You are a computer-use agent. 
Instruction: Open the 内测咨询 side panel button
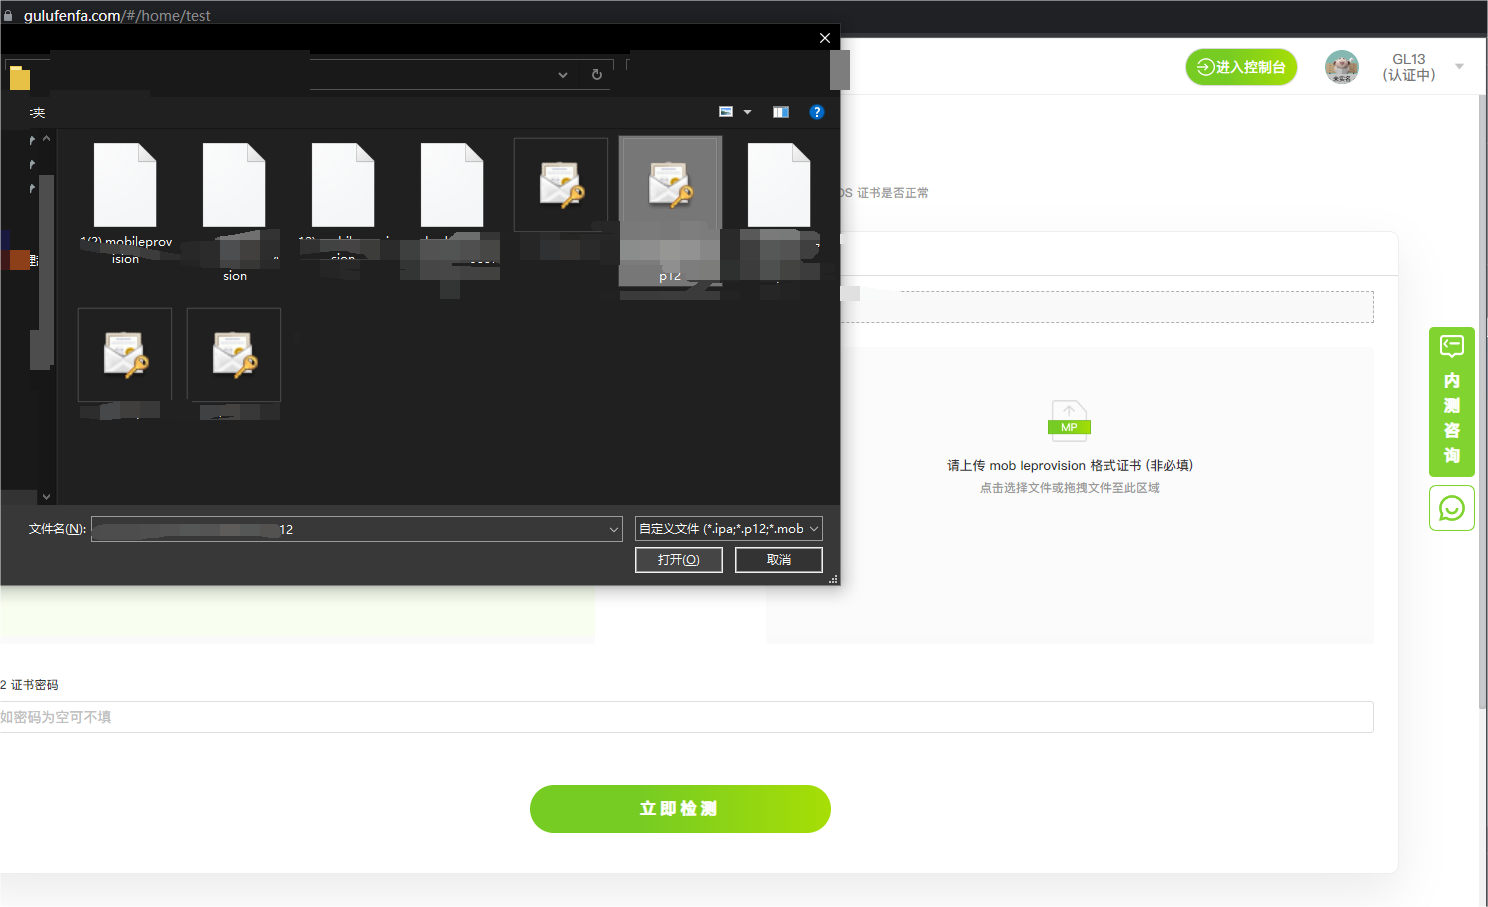[1452, 402]
